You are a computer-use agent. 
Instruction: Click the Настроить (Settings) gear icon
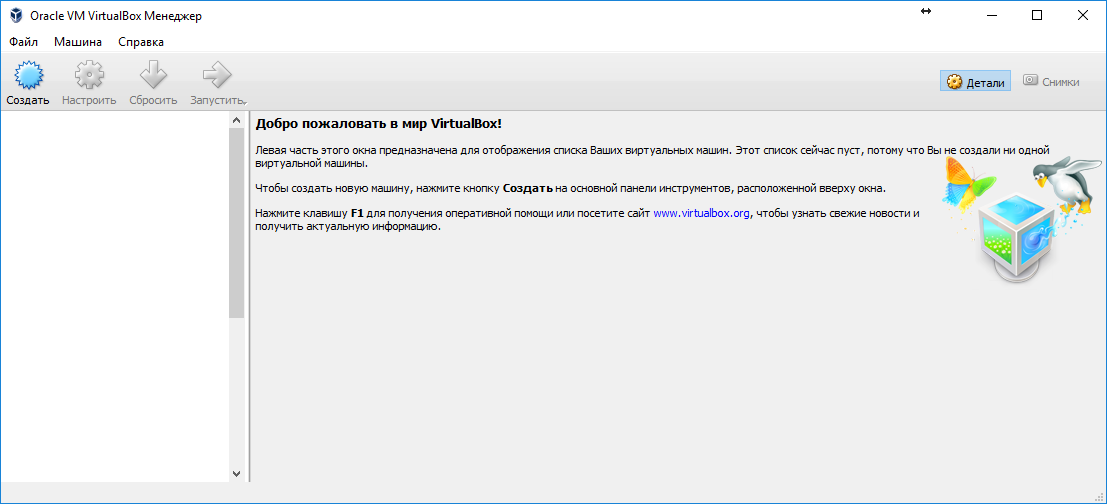89,75
